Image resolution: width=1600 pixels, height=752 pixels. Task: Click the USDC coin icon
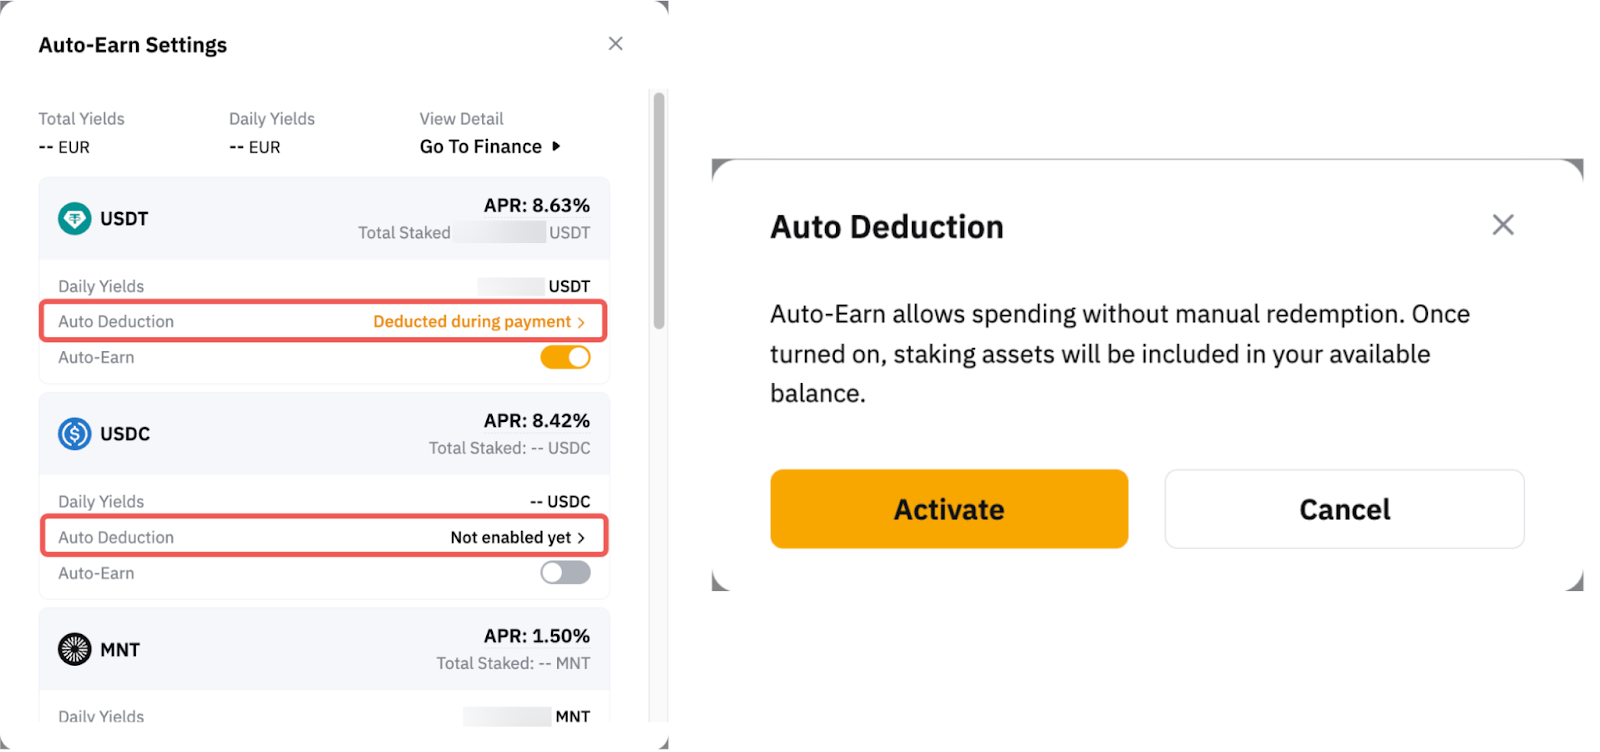click(x=74, y=434)
